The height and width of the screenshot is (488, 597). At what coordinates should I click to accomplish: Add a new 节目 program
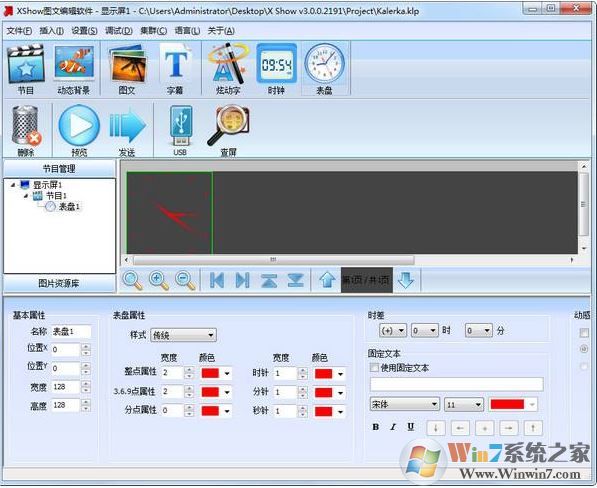click(x=26, y=69)
